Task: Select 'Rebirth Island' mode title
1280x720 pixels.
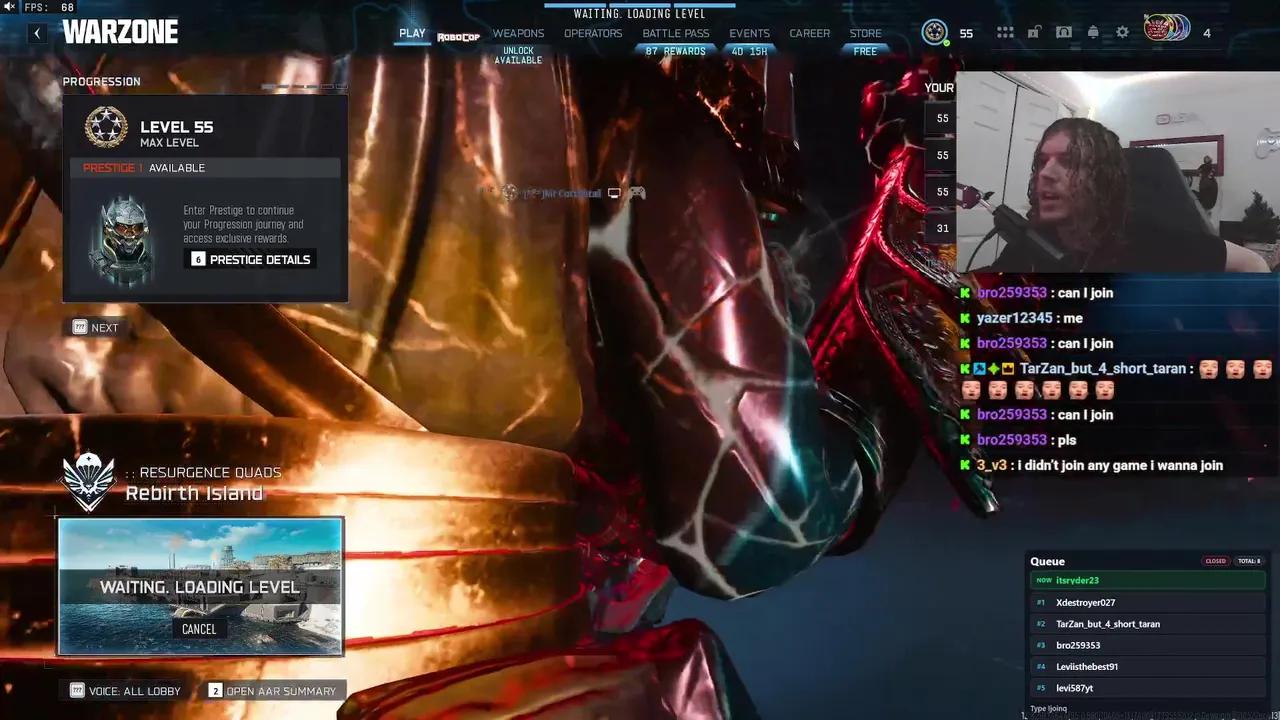Action: [194, 493]
